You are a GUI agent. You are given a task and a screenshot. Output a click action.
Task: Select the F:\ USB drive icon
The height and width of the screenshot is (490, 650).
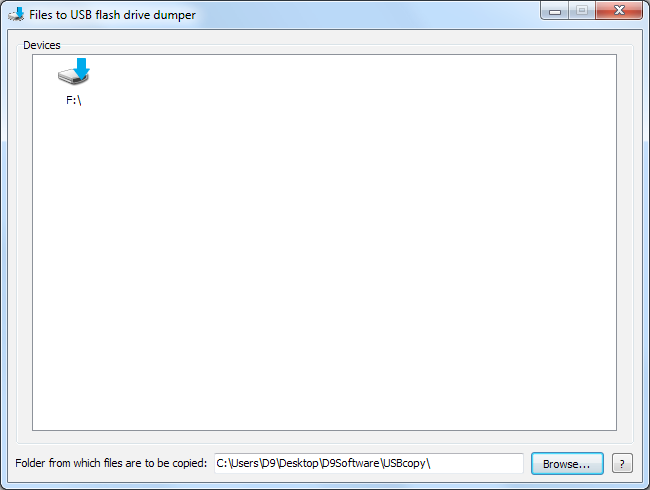73,72
